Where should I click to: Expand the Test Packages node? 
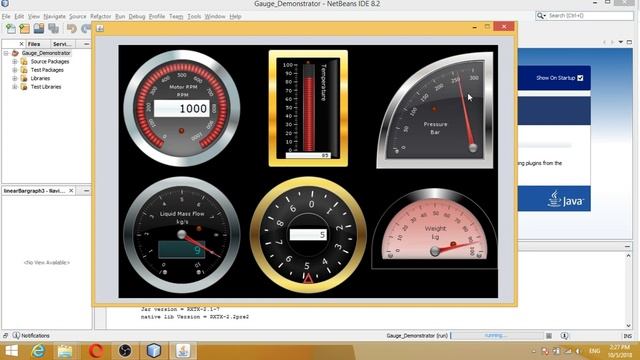15,70
